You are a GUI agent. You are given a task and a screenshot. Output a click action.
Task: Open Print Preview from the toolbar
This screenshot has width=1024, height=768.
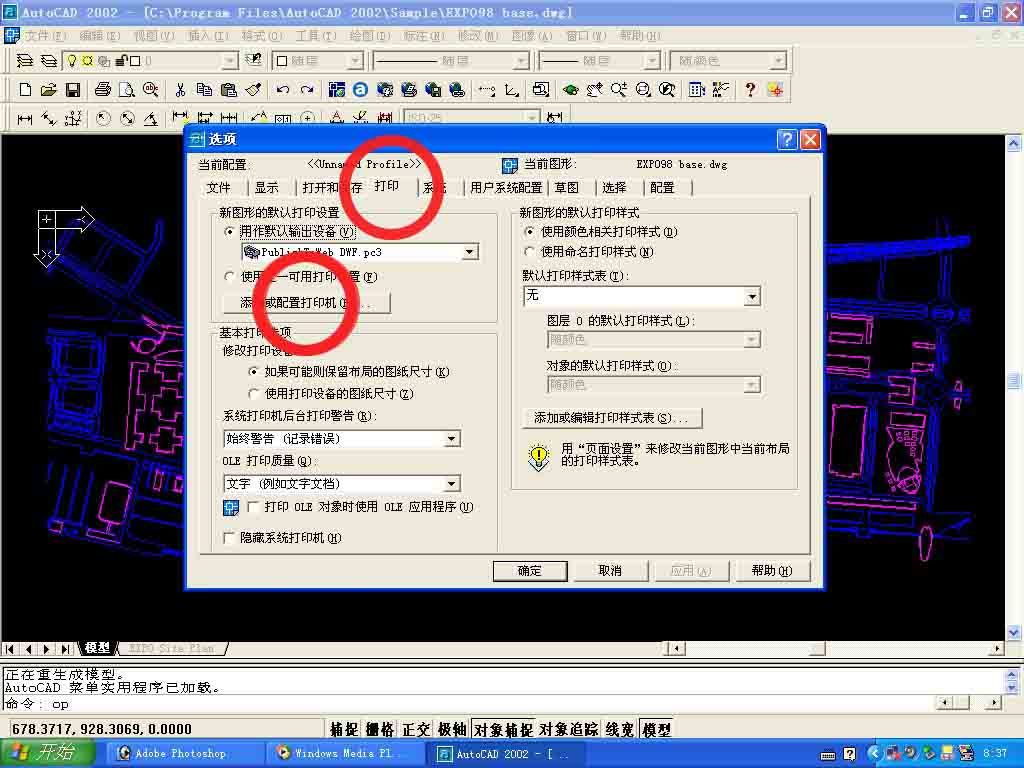(x=127, y=89)
